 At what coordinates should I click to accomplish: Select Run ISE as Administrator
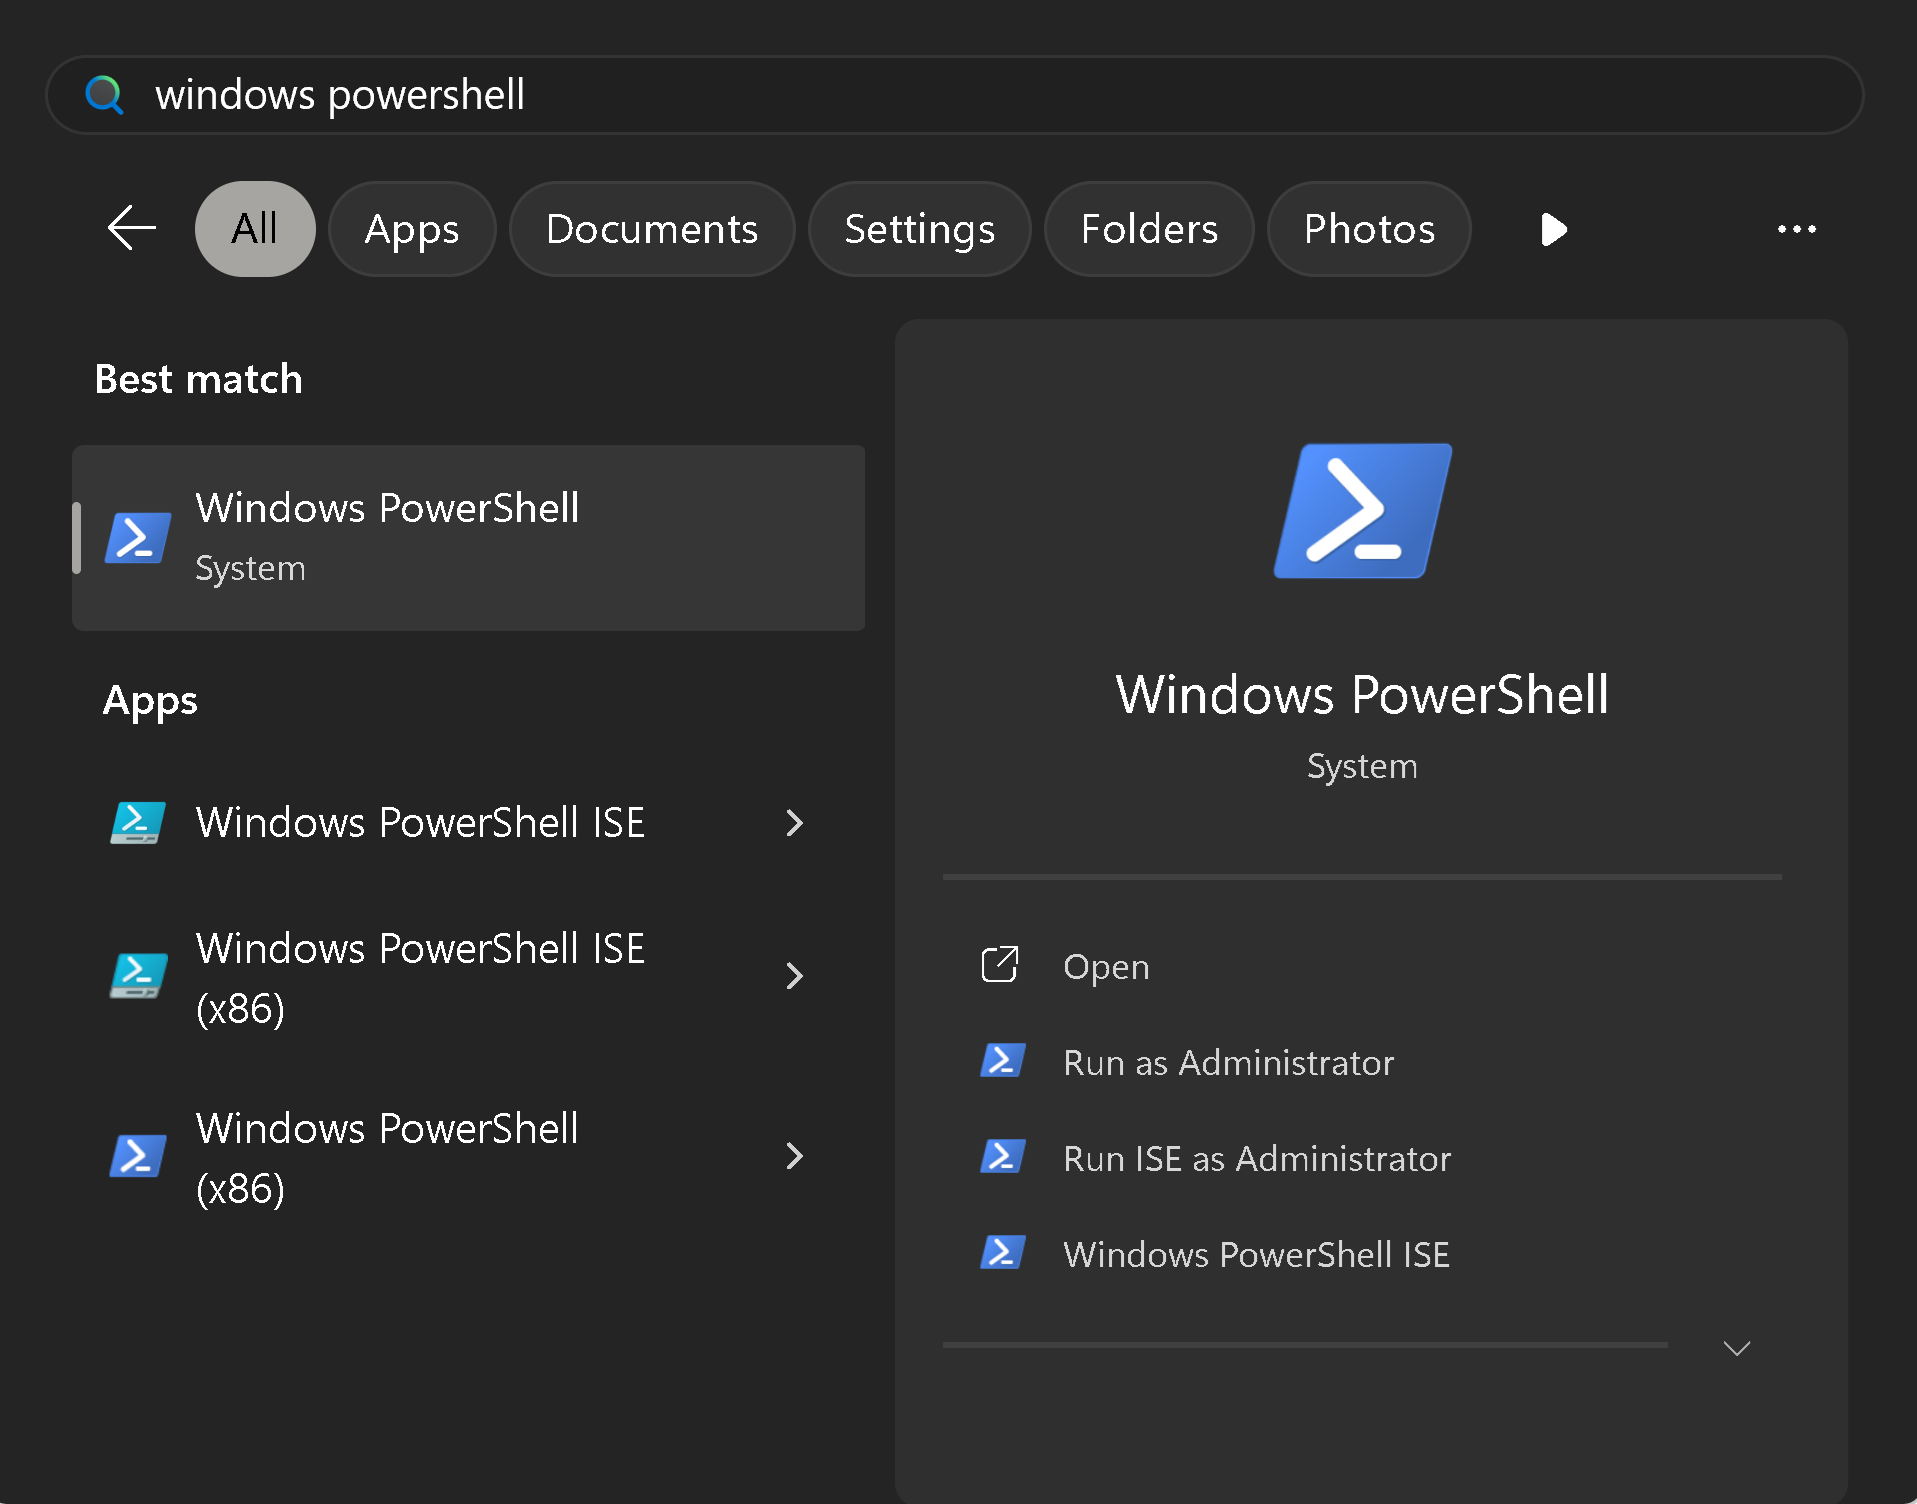tap(1256, 1158)
